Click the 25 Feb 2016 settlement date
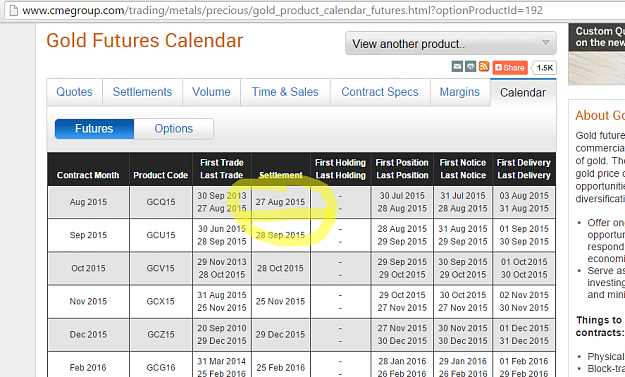625x377 pixels. coord(280,367)
